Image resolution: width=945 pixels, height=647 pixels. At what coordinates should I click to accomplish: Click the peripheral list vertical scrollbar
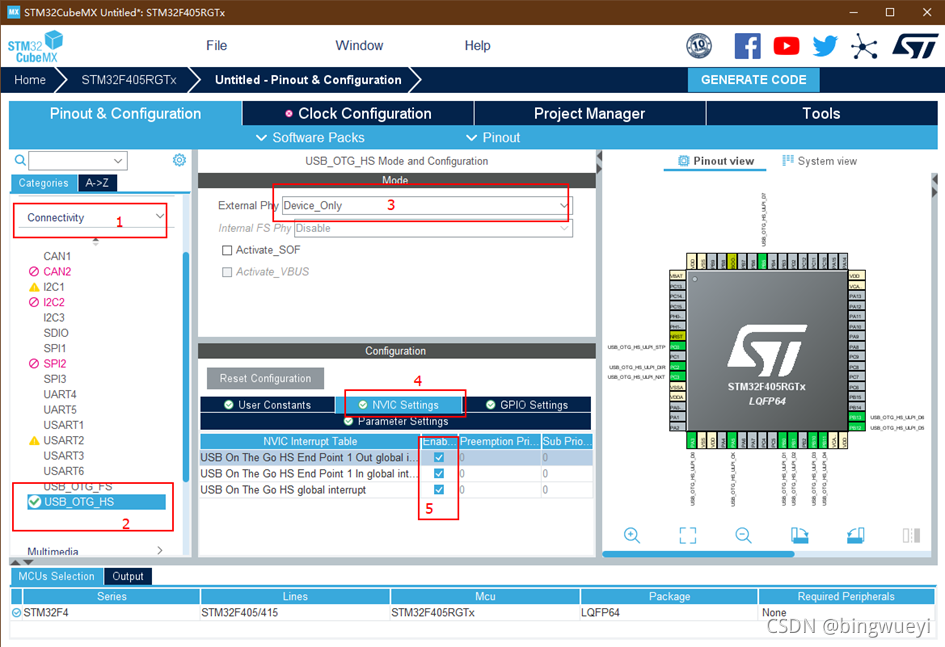(186, 366)
